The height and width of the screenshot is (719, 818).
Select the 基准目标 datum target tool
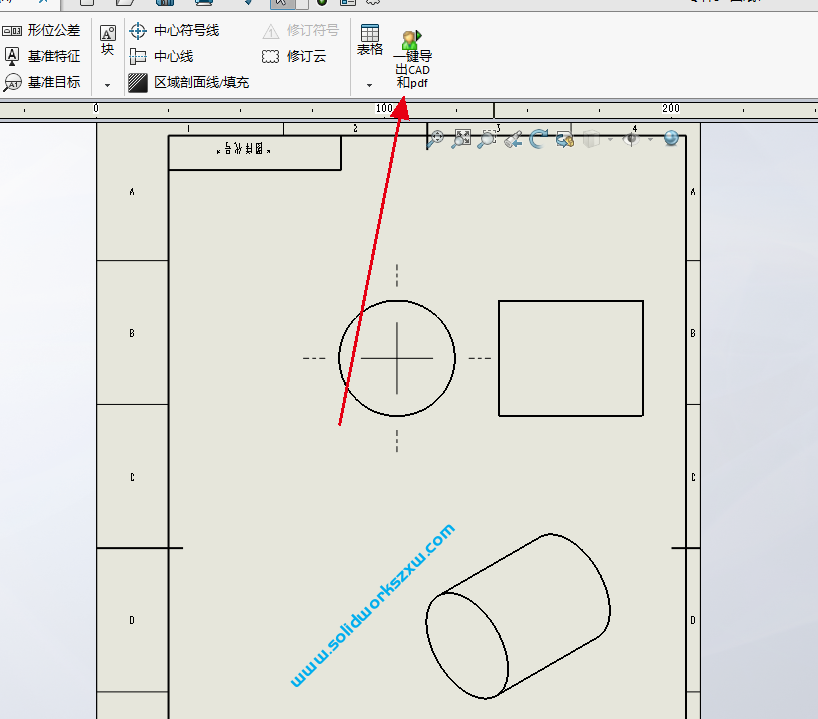[x=45, y=82]
